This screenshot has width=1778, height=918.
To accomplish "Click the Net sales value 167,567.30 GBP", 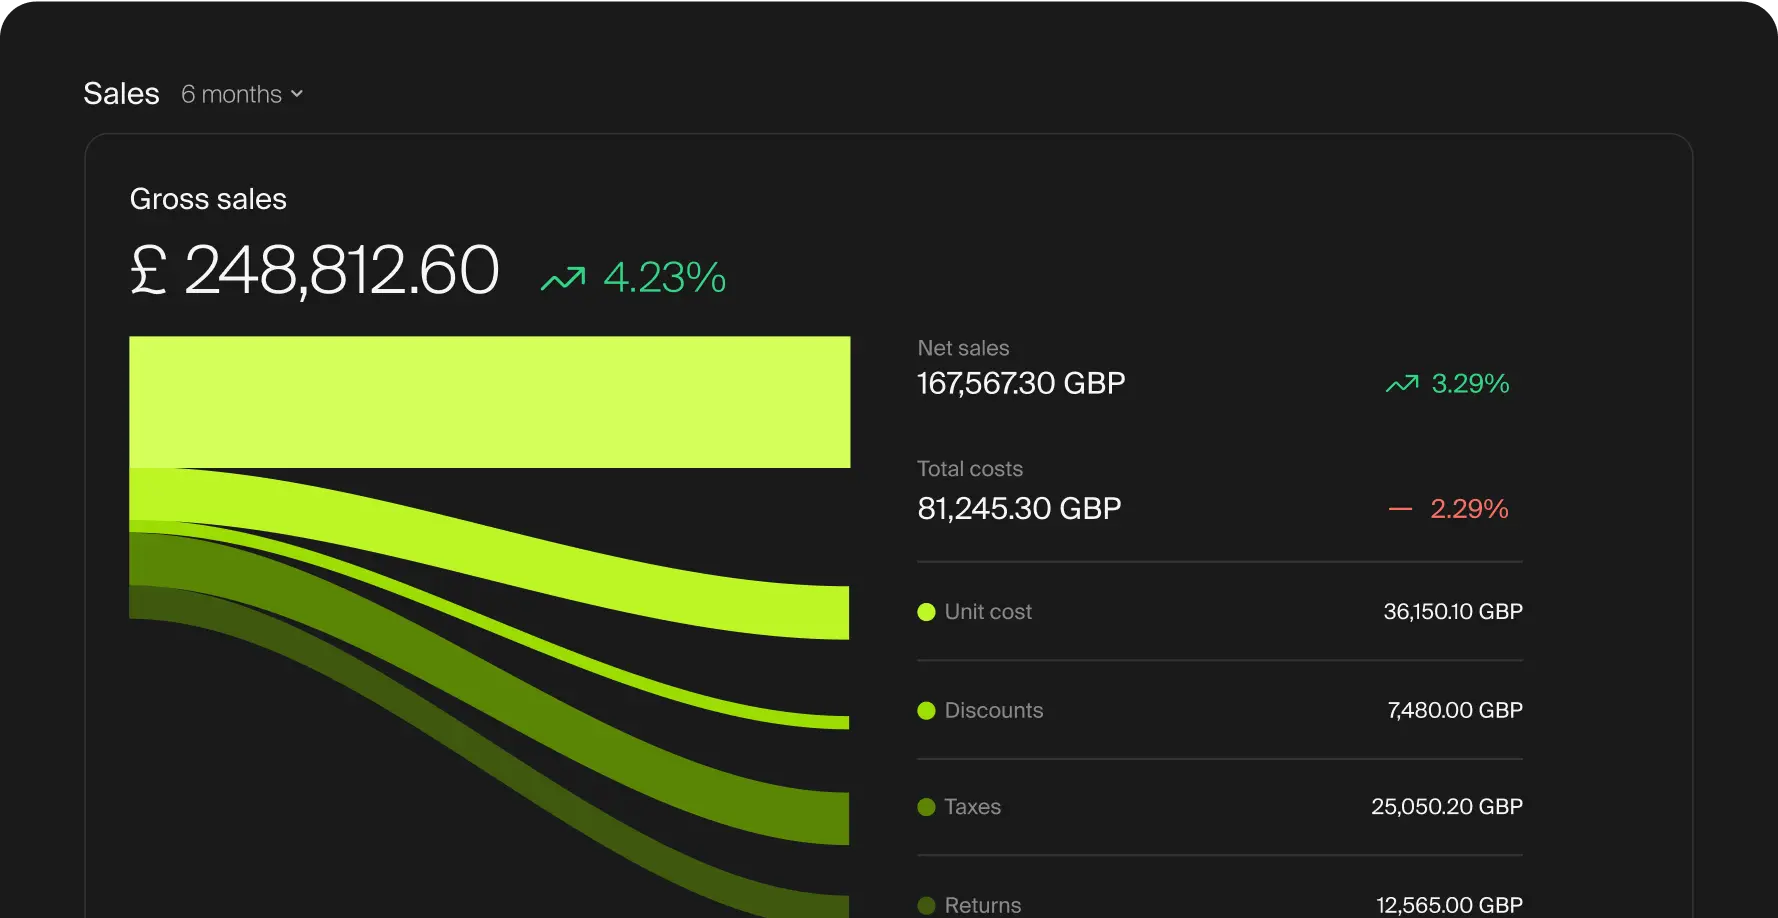I will (1021, 384).
